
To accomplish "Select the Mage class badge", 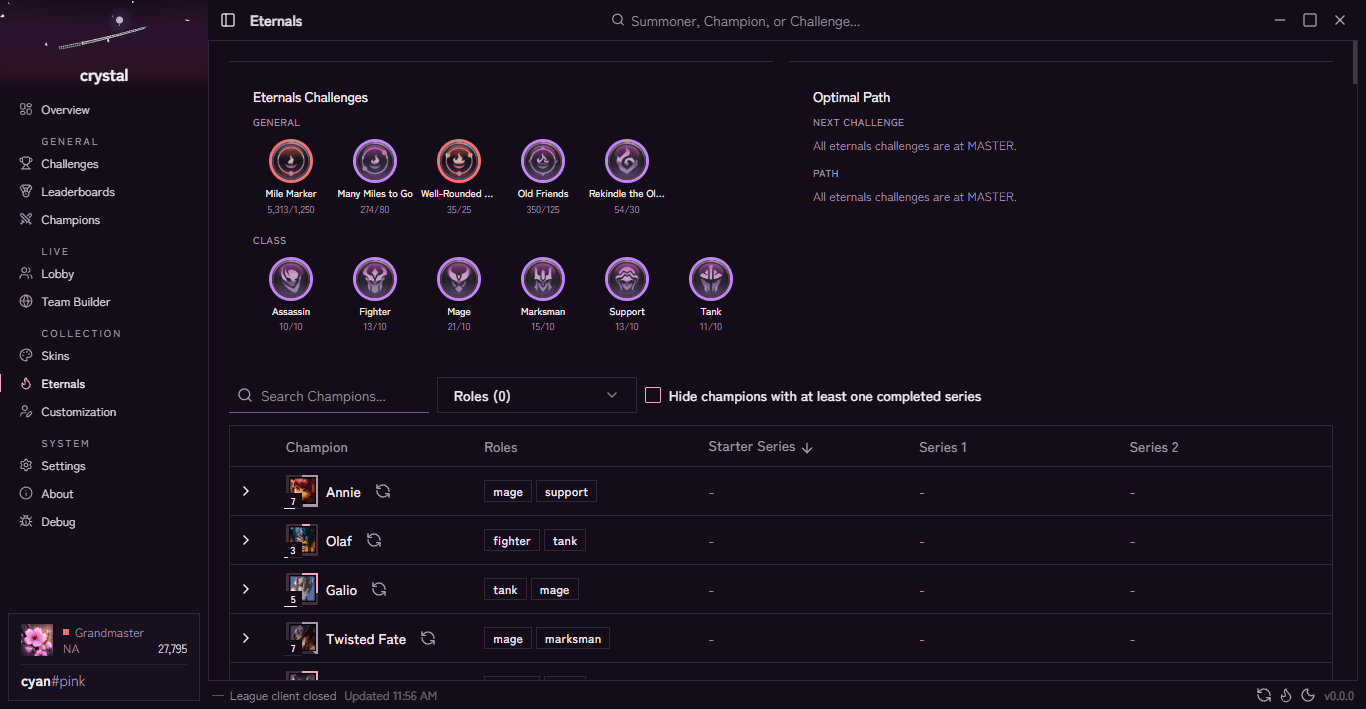I will tap(459, 279).
